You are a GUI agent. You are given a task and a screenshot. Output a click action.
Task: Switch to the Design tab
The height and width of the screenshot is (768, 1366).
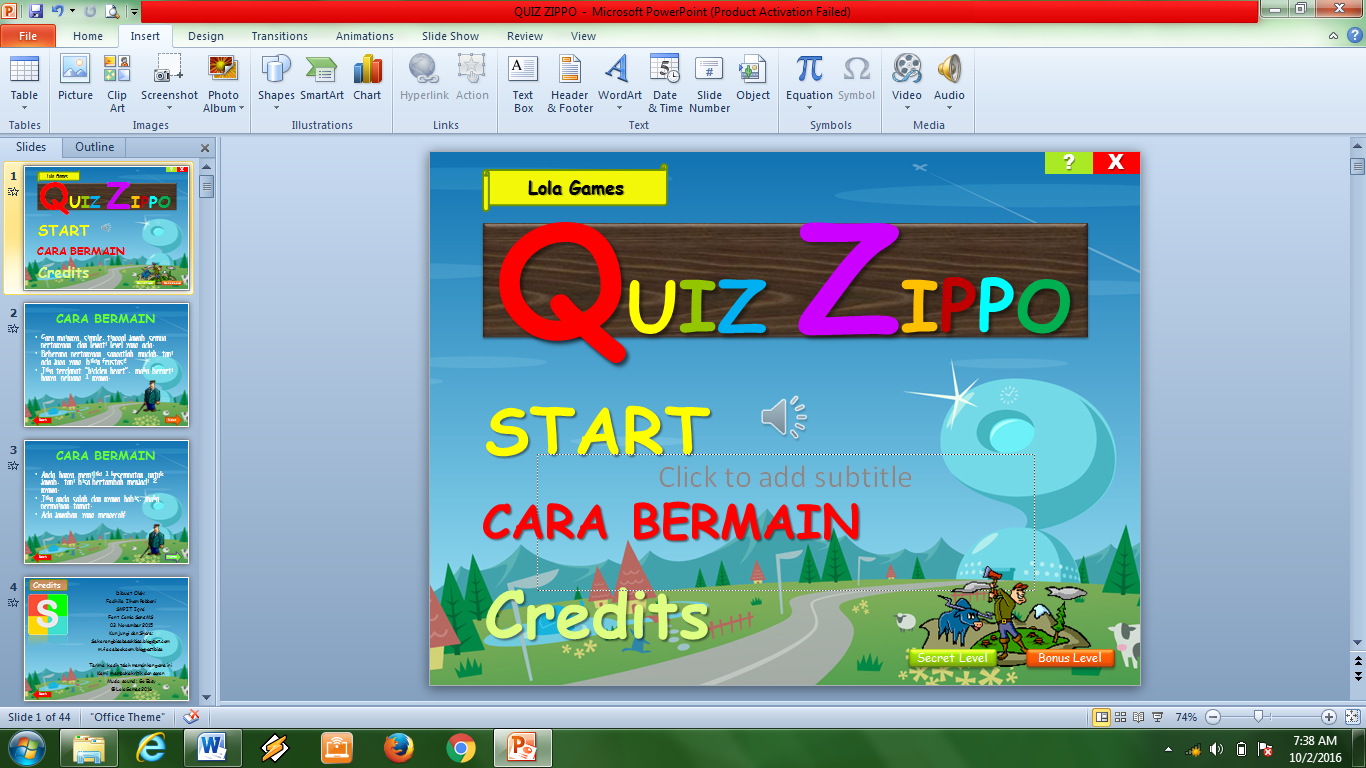[206, 36]
